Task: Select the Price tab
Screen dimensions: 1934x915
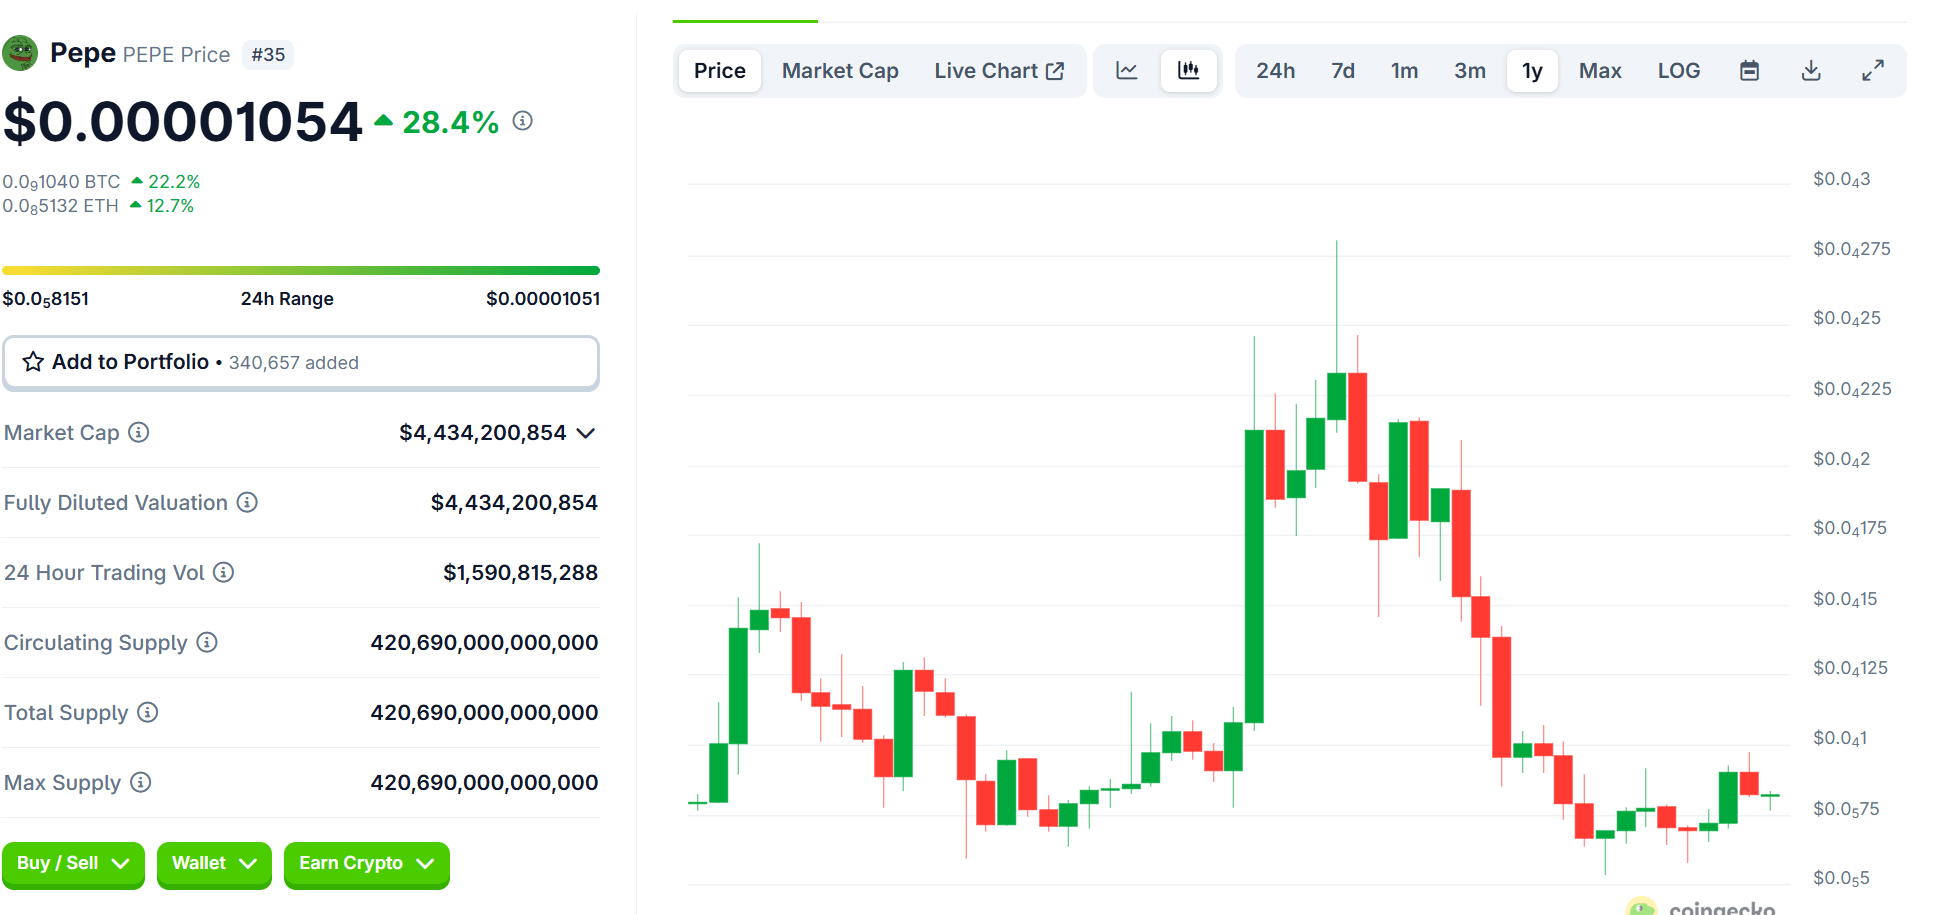Action: (x=720, y=71)
